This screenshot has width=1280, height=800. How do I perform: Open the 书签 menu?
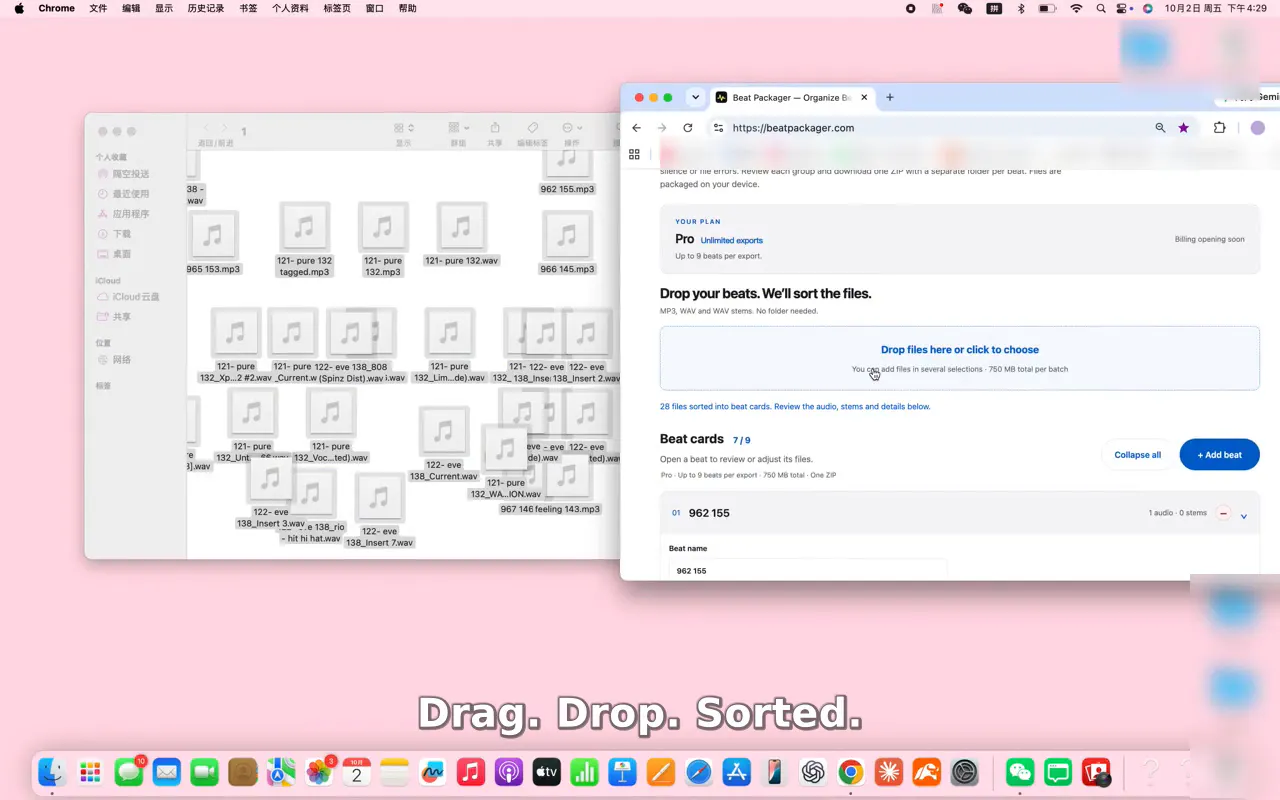pyautogui.click(x=248, y=8)
